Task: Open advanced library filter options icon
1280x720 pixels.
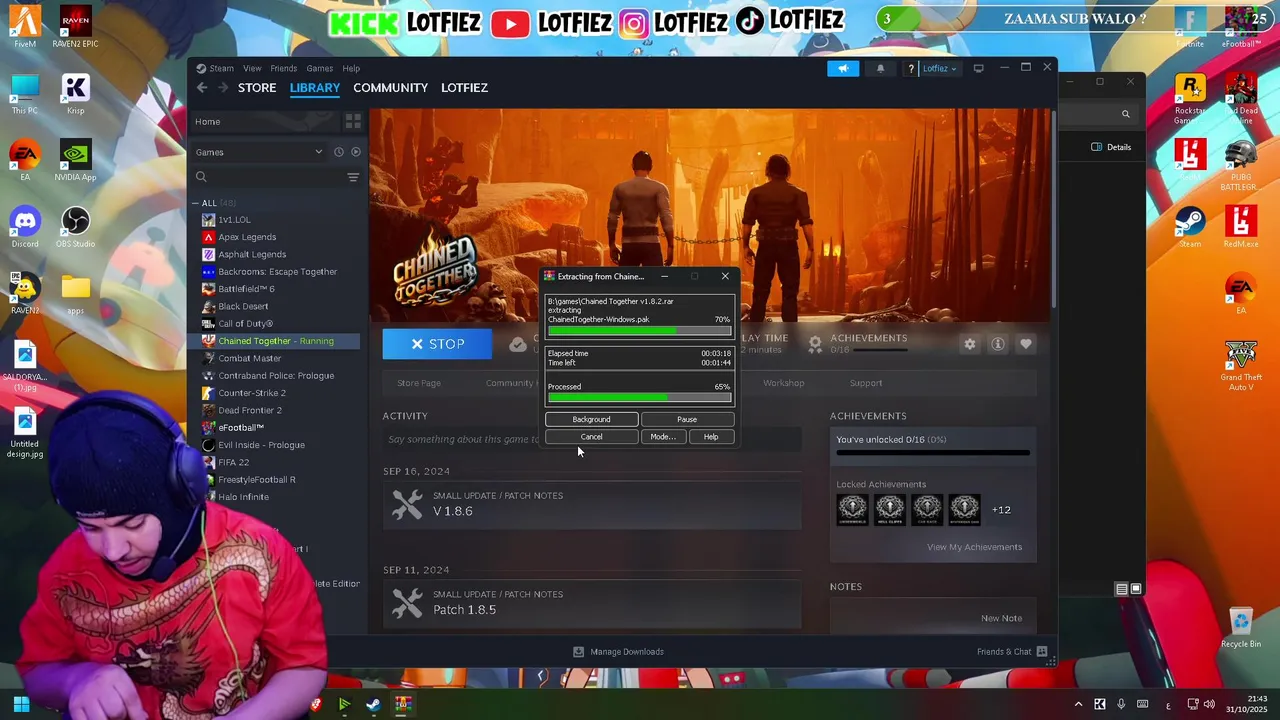Action: (x=353, y=177)
